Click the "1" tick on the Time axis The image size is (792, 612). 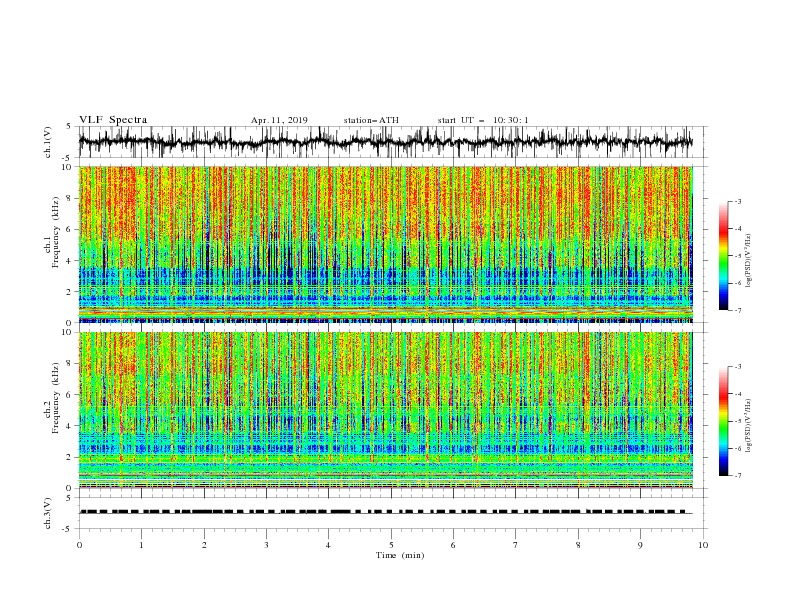[x=141, y=545]
